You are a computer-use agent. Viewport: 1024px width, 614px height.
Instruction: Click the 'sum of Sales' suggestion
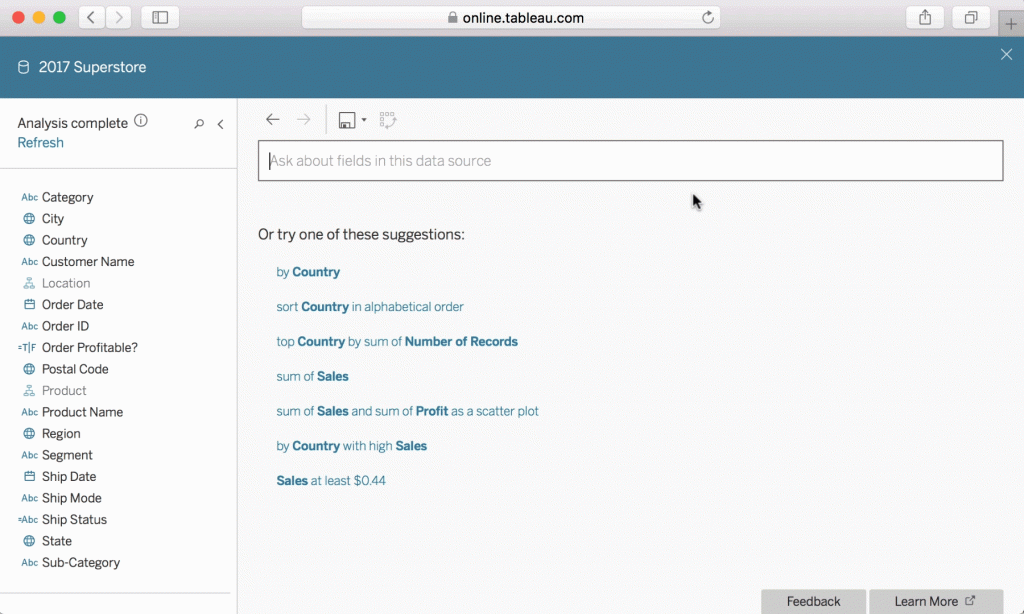click(312, 376)
